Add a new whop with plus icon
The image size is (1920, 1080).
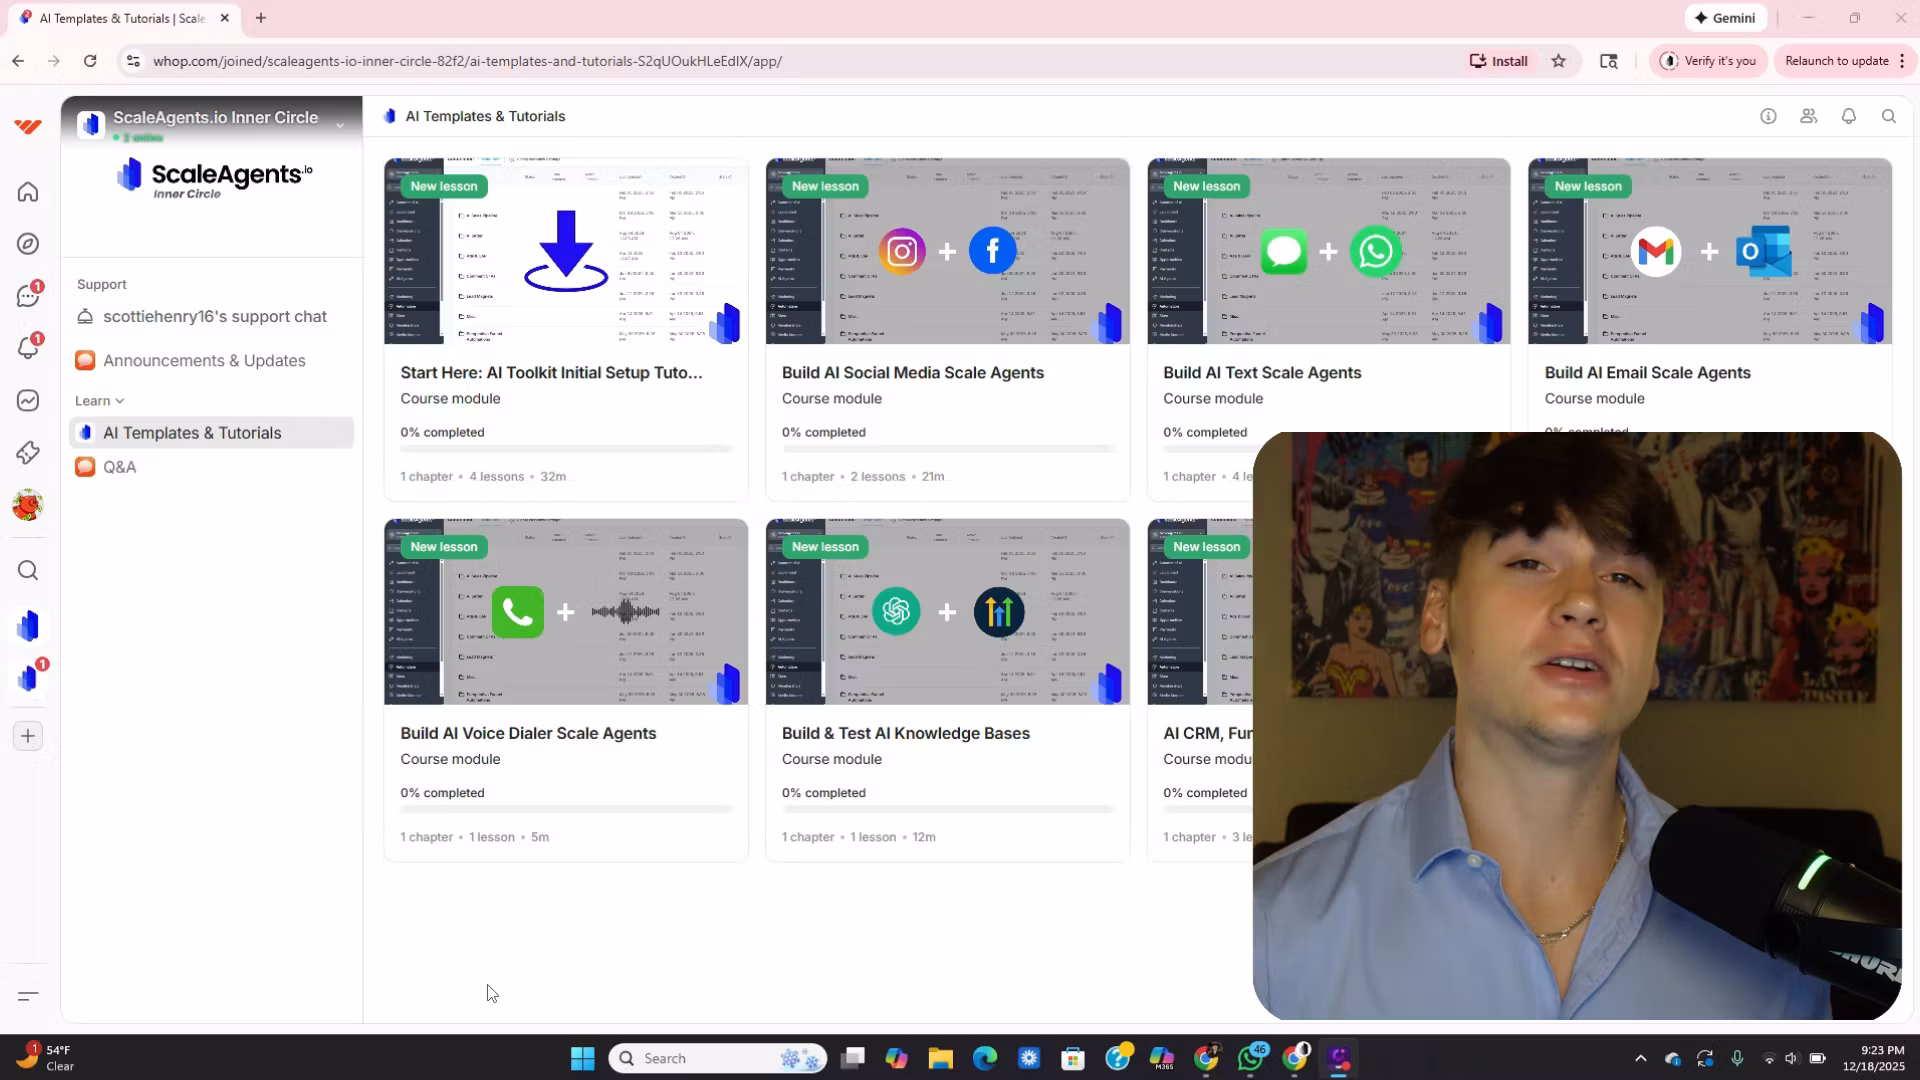(x=28, y=736)
